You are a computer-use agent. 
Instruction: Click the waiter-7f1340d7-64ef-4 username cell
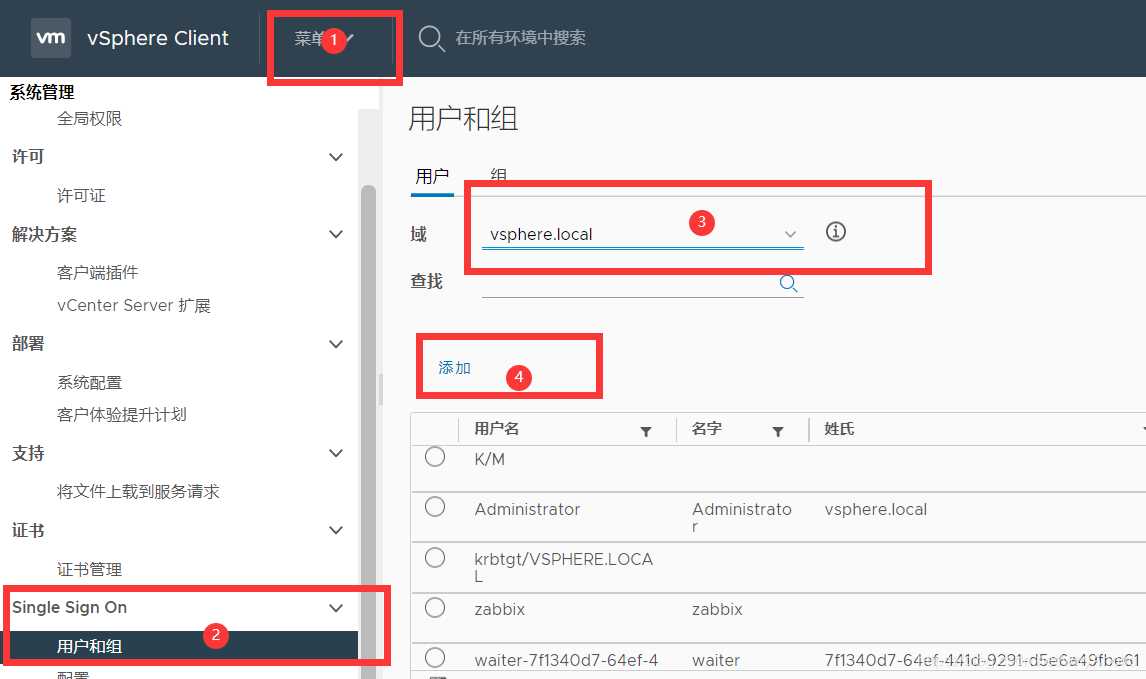(x=566, y=660)
